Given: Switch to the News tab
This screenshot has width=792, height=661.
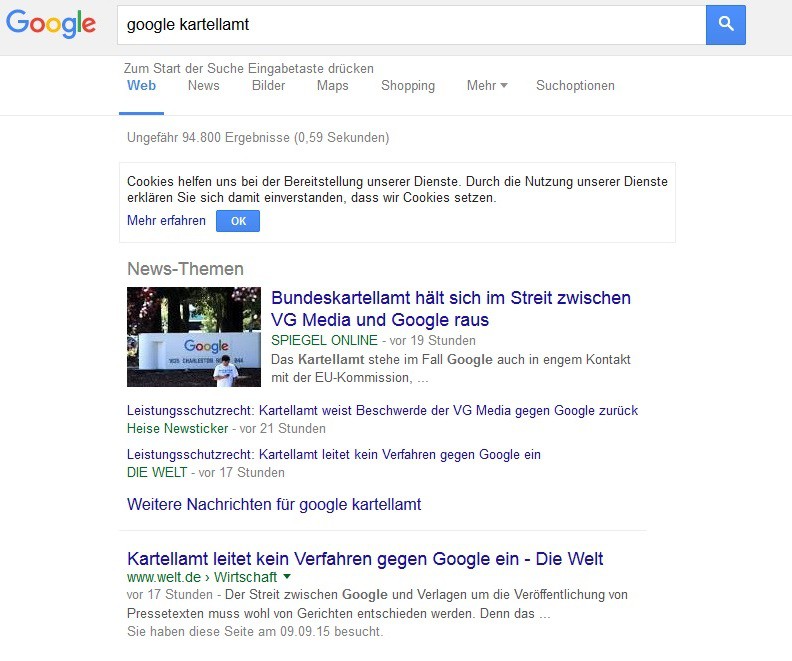Looking at the screenshot, I should pyautogui.click(x=204, y=85).
